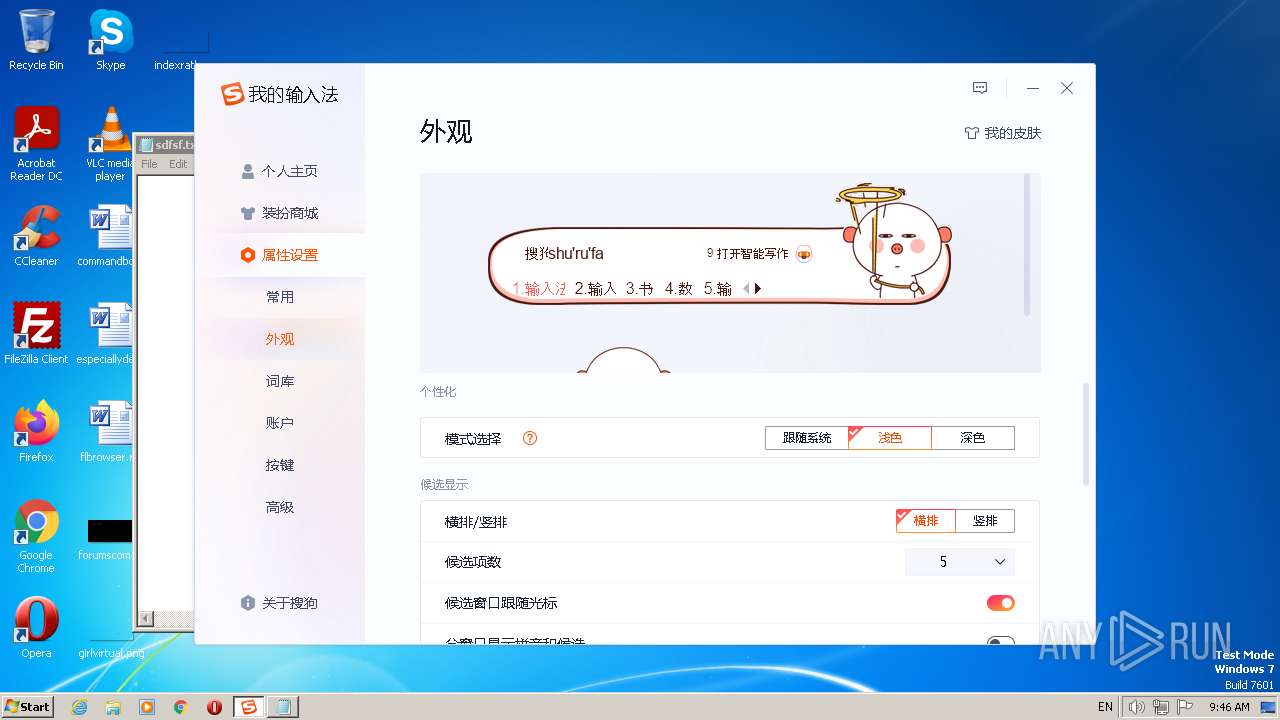Click left scroll arrow in Notepad window

click(x=145, y=620)
